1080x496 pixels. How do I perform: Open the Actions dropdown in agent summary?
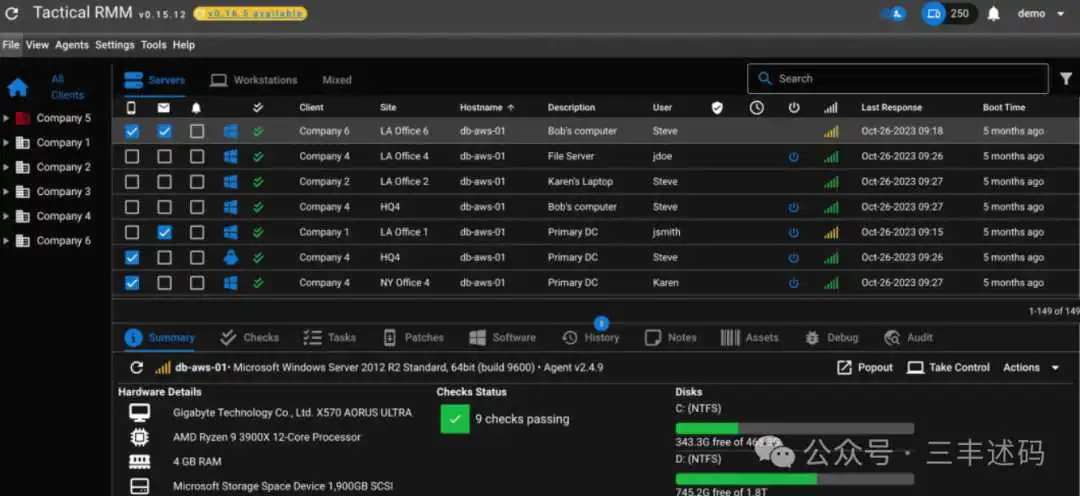(1030, 368)
